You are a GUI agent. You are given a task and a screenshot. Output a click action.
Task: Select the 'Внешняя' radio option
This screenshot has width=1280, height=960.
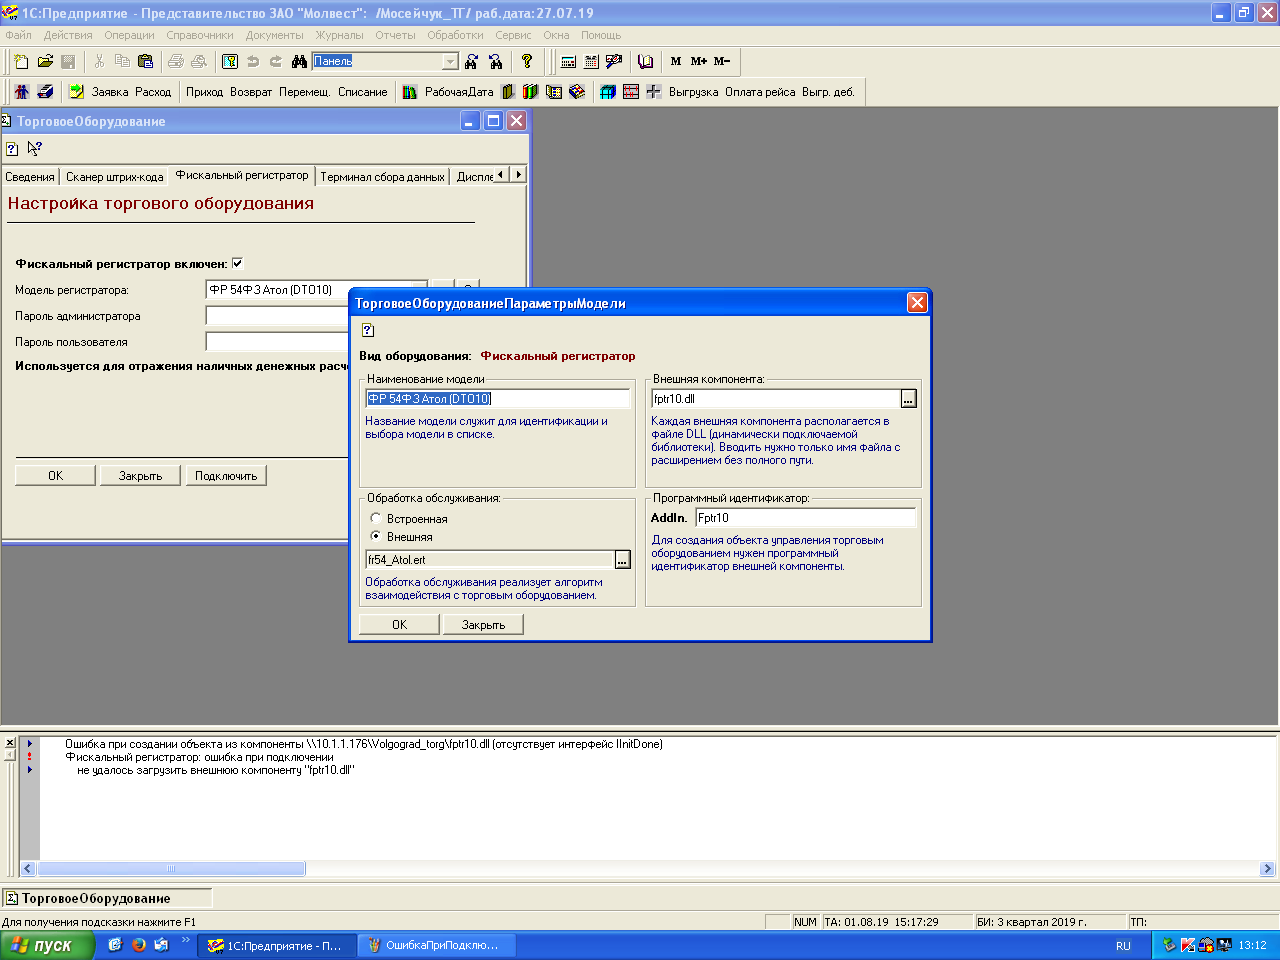(x=375, y=536)
